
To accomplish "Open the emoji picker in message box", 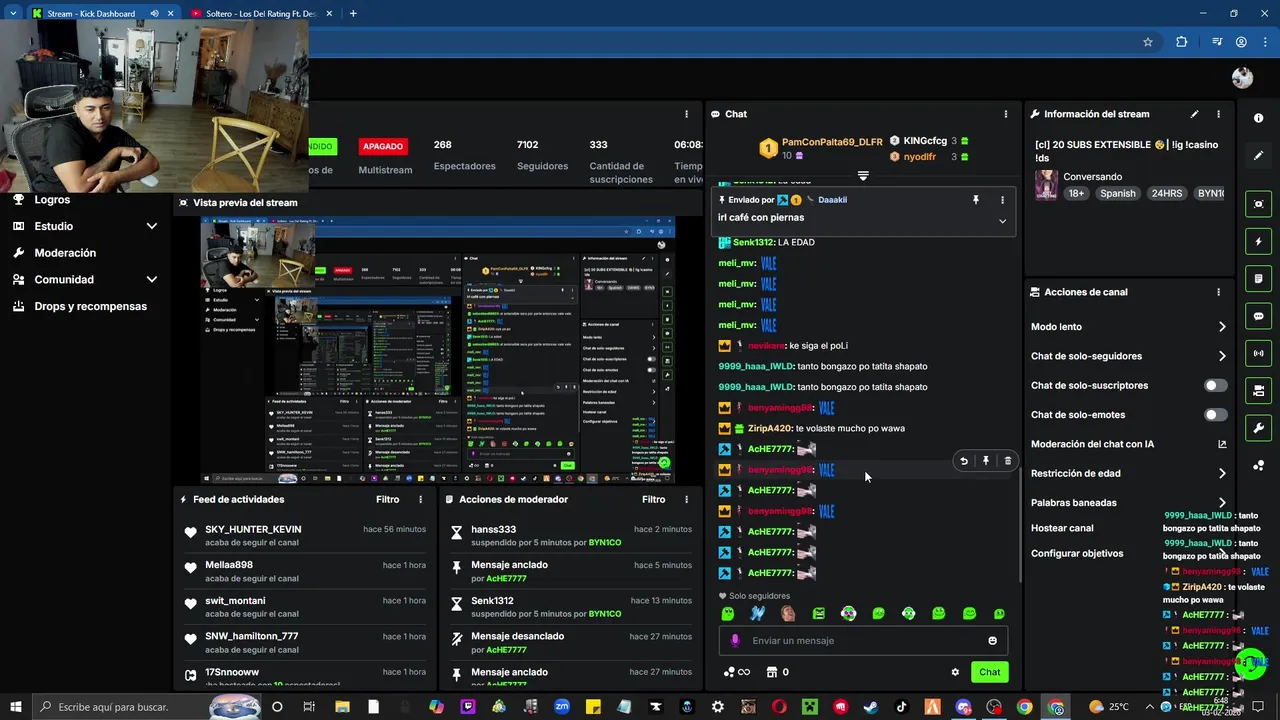I will coord(992,641).
